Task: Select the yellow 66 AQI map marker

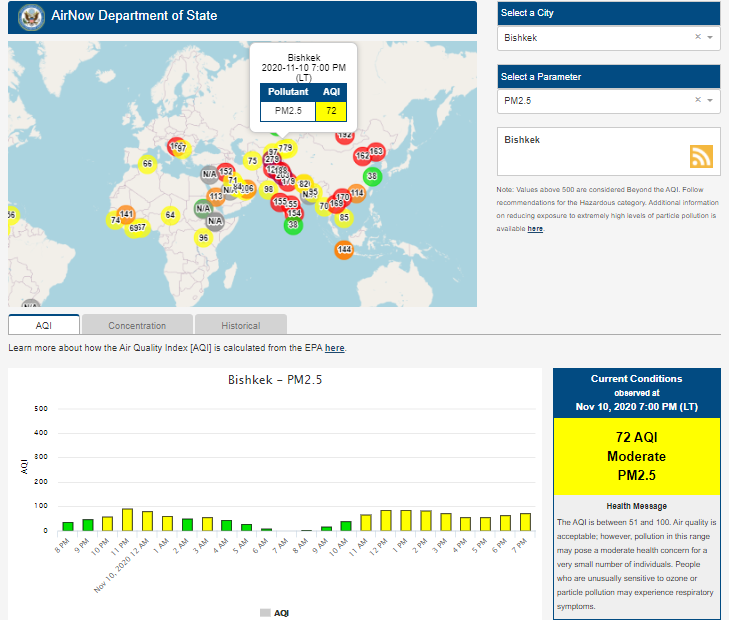Action: 148,164
